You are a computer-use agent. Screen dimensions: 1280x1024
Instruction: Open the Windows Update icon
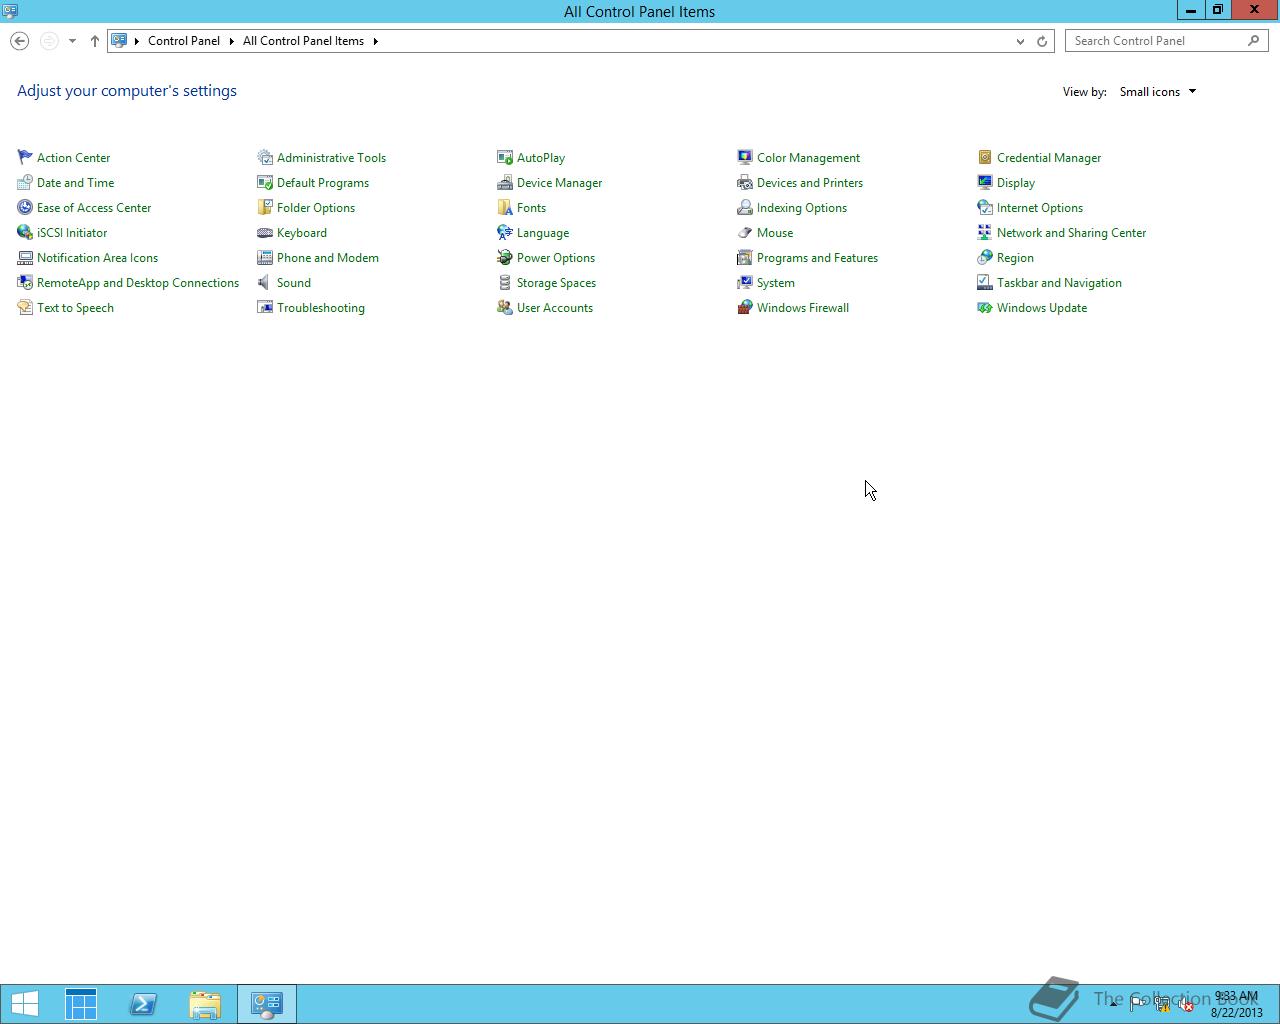(x=985, y=307)
